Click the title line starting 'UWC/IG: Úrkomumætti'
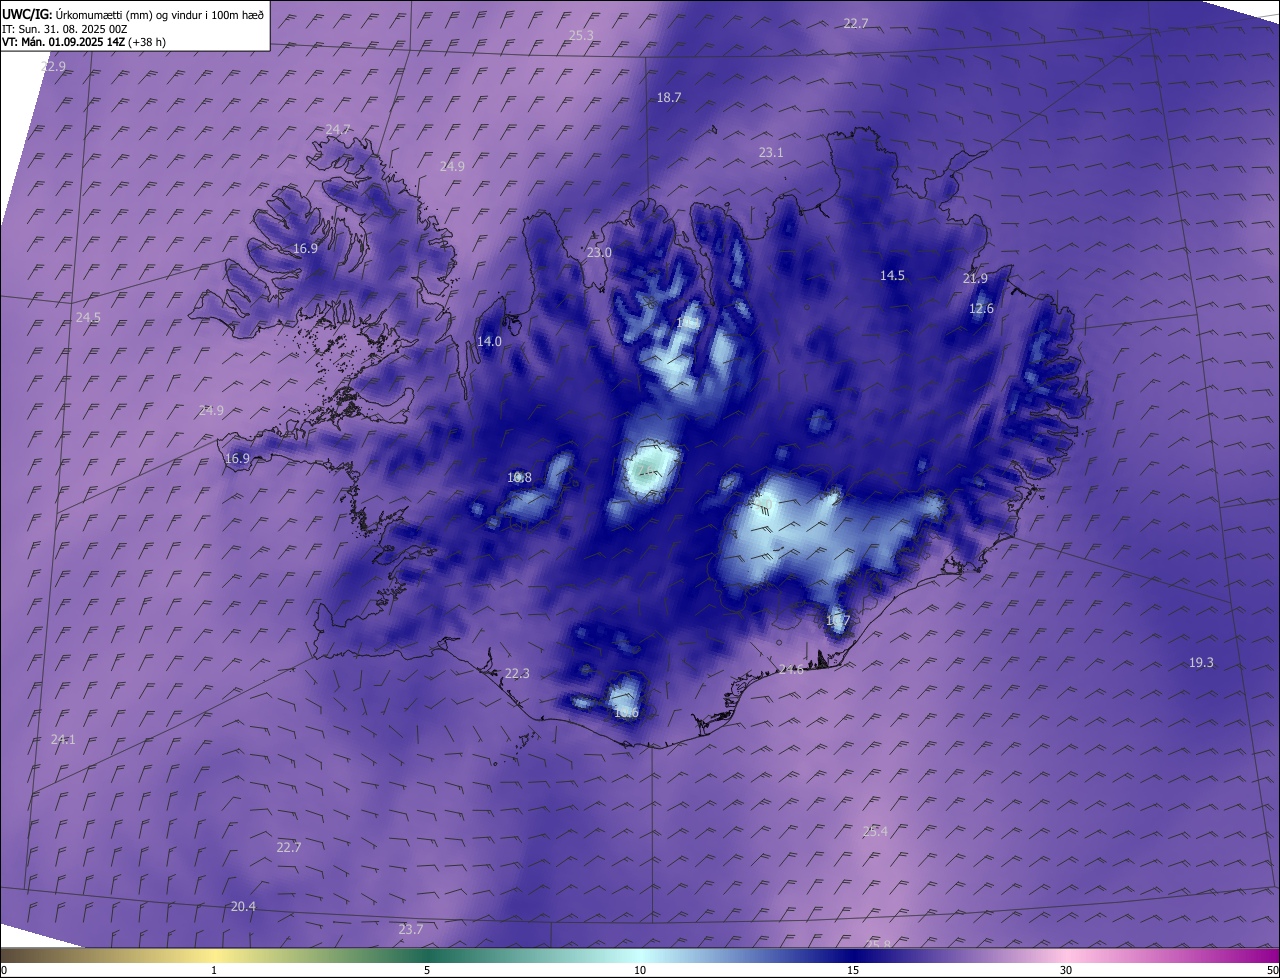Viewport: 1280px width, 978px height. 133,14
